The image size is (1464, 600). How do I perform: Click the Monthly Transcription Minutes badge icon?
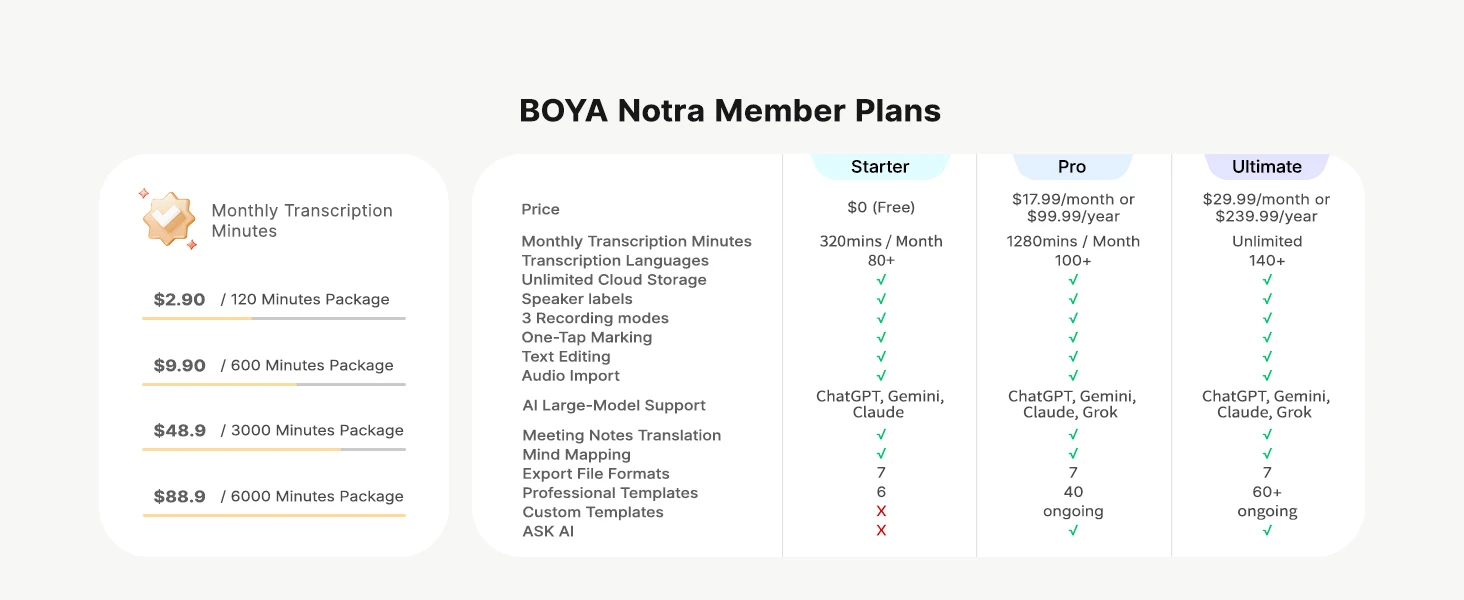tap(168, 218)
